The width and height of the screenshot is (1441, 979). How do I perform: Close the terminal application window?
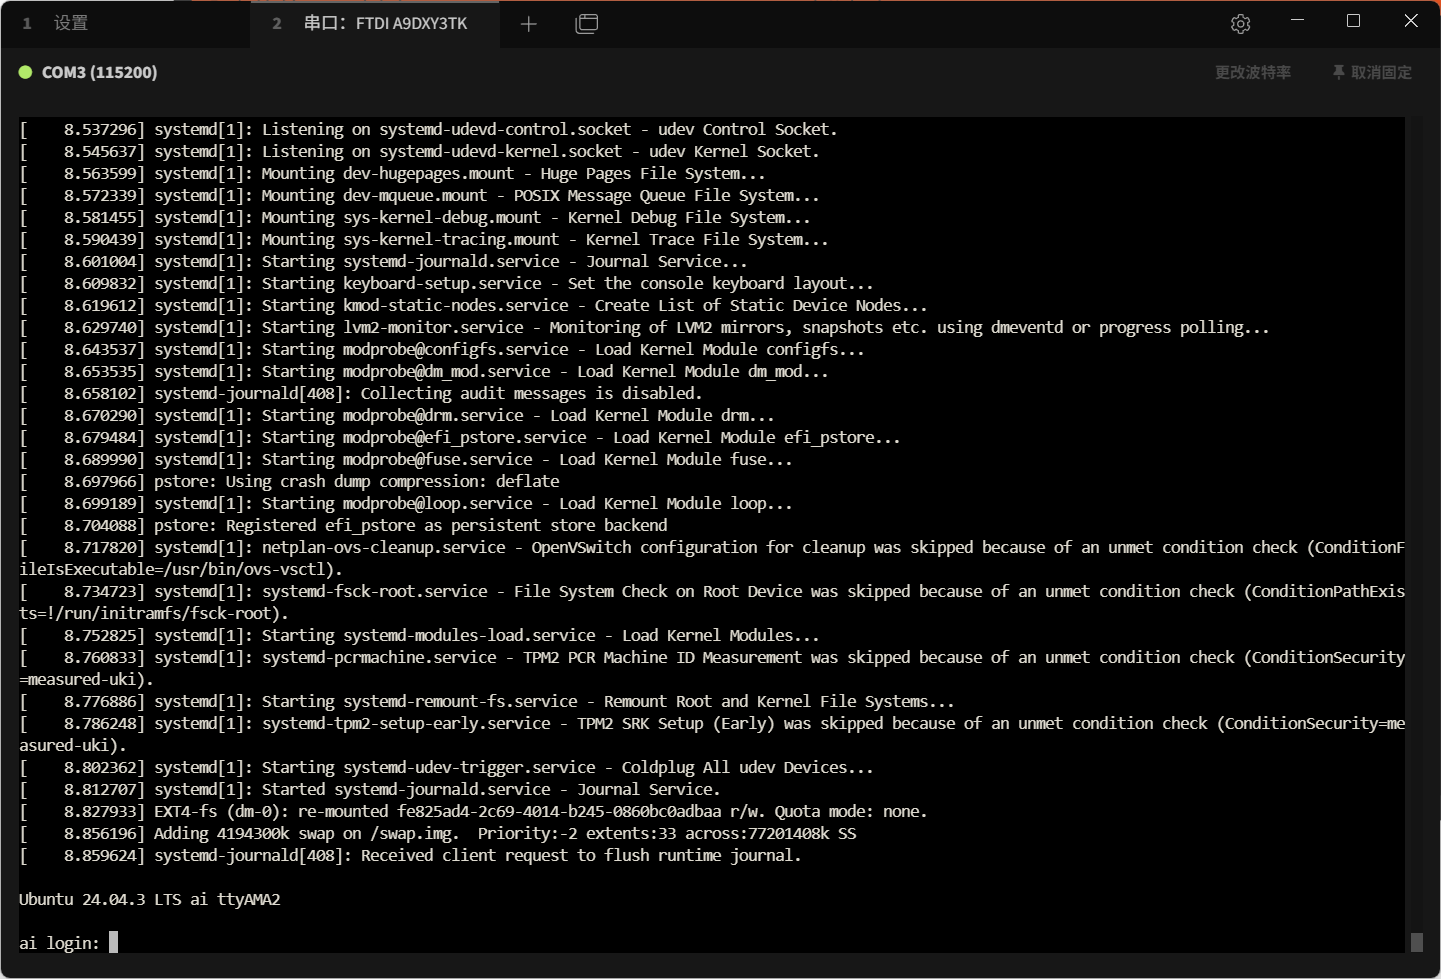click(x=1410, y=21)
